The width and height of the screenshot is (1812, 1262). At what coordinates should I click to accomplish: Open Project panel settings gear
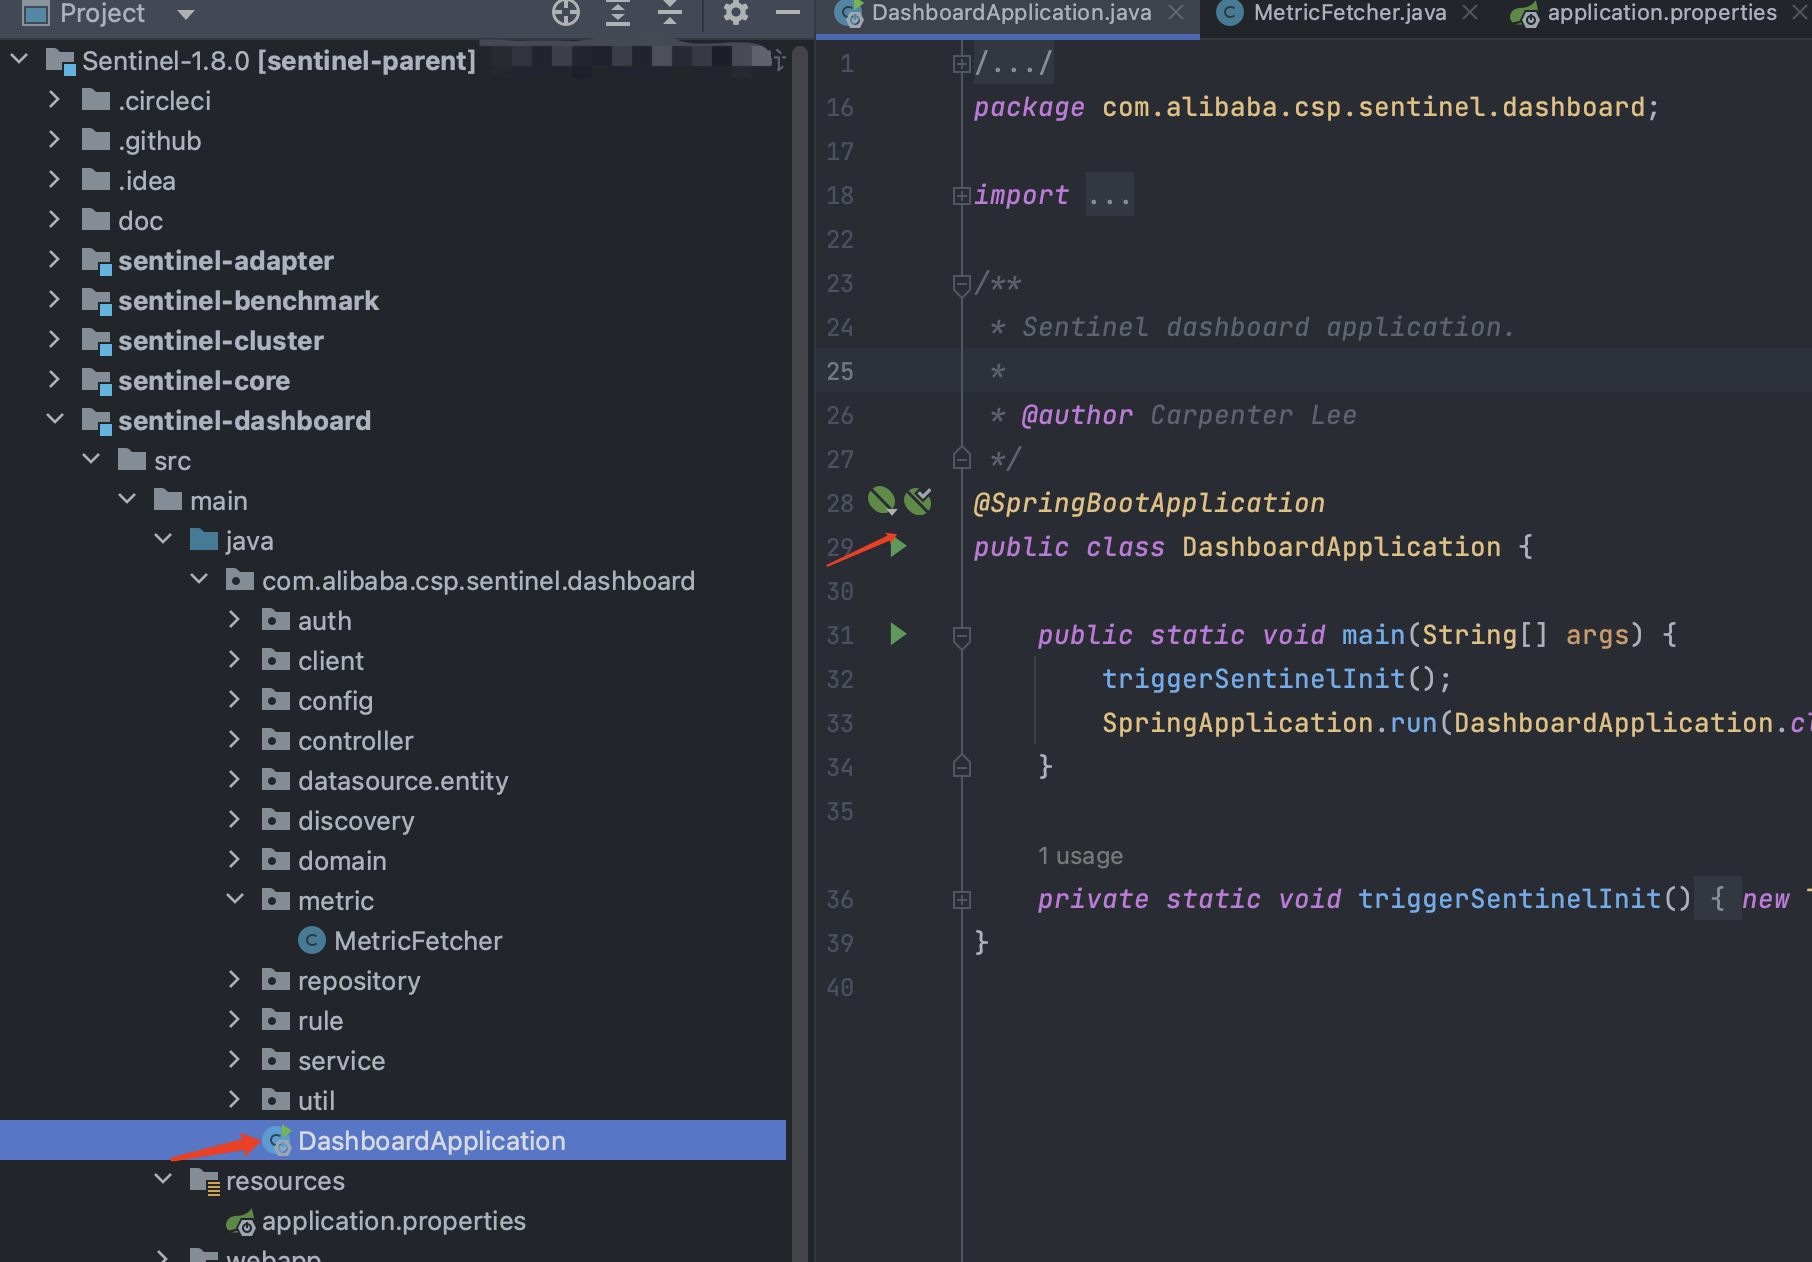tap(736, 13)
